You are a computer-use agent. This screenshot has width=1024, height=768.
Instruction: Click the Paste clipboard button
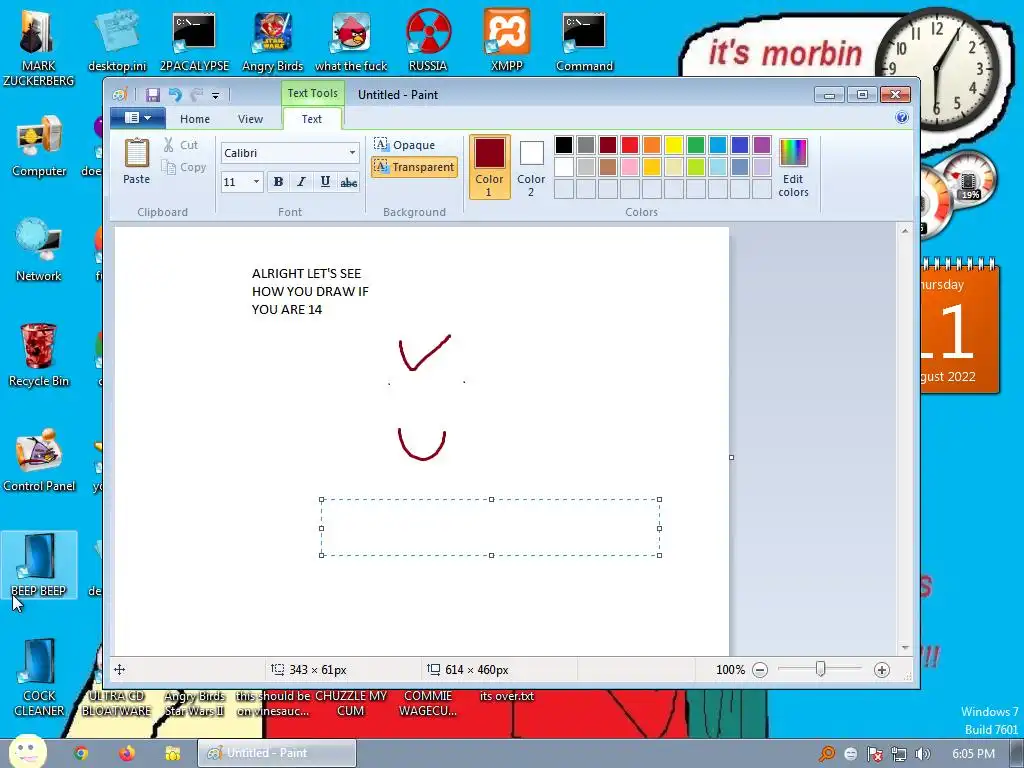point(136,161)
